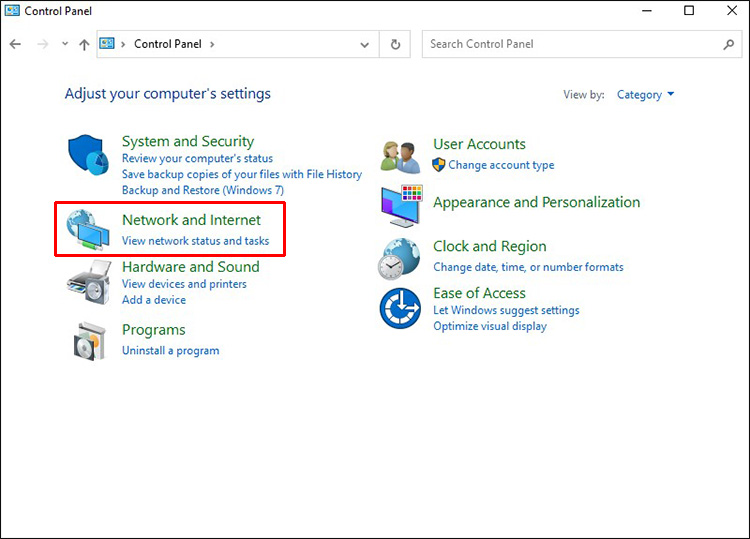Click the User Accounts people icon
The width and height of the screenshot is (750, 539).
coord(402,154)
